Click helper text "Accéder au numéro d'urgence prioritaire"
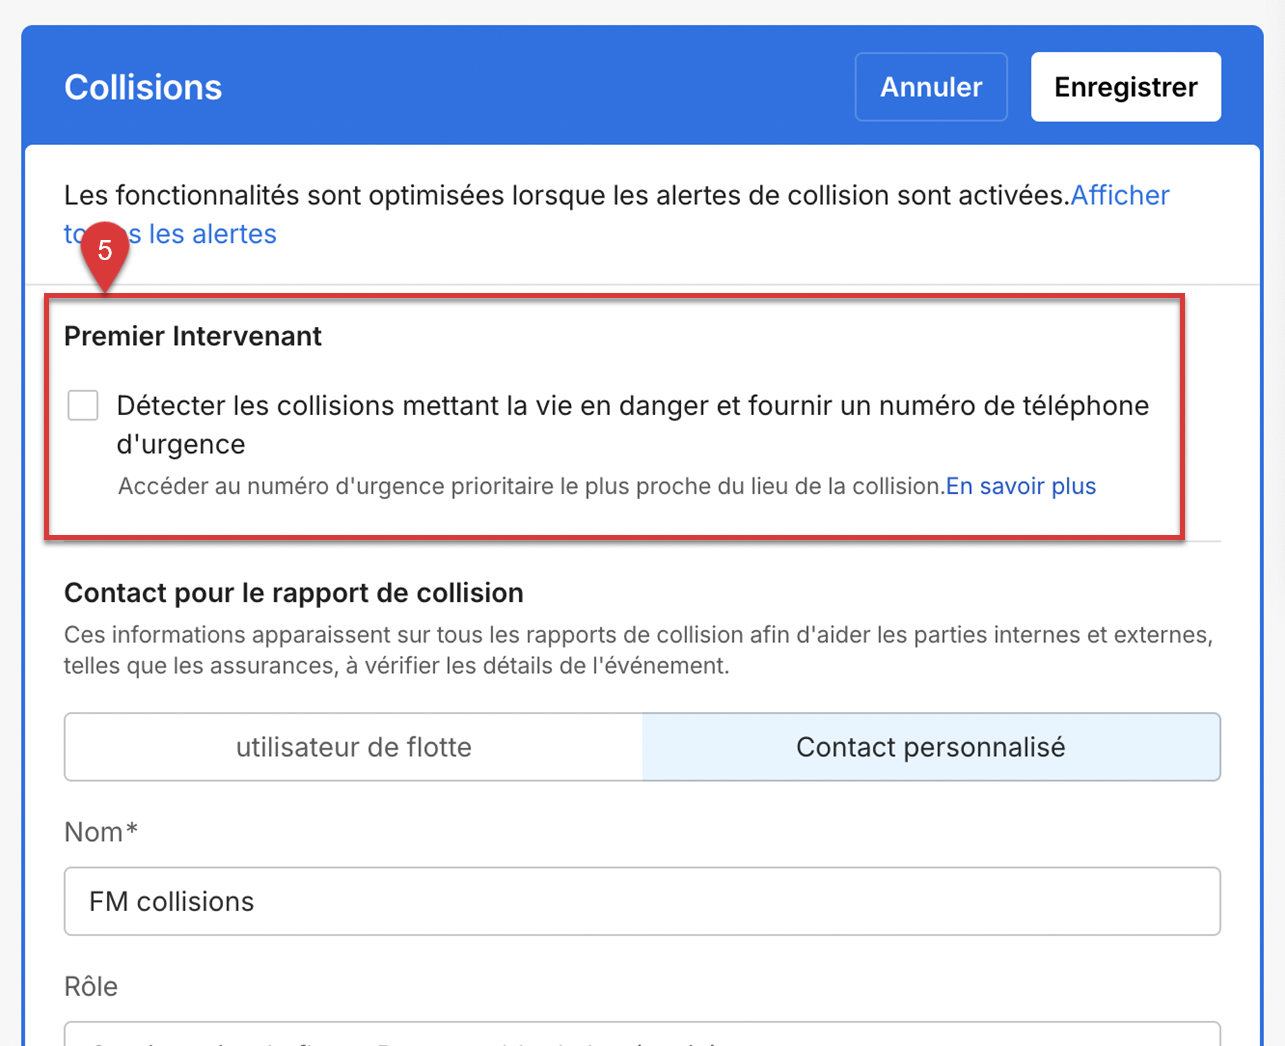The width and height of the screenshot is (1285, 1046). [x=530, y=487]
